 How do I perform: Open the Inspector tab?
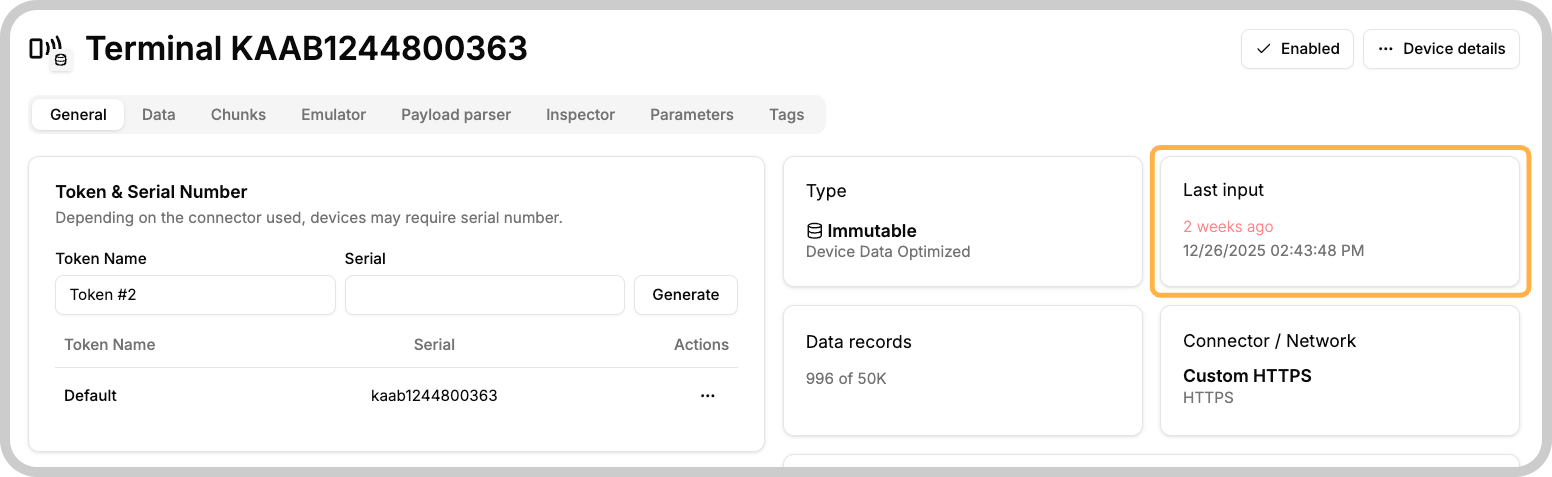tap(580, 115)
